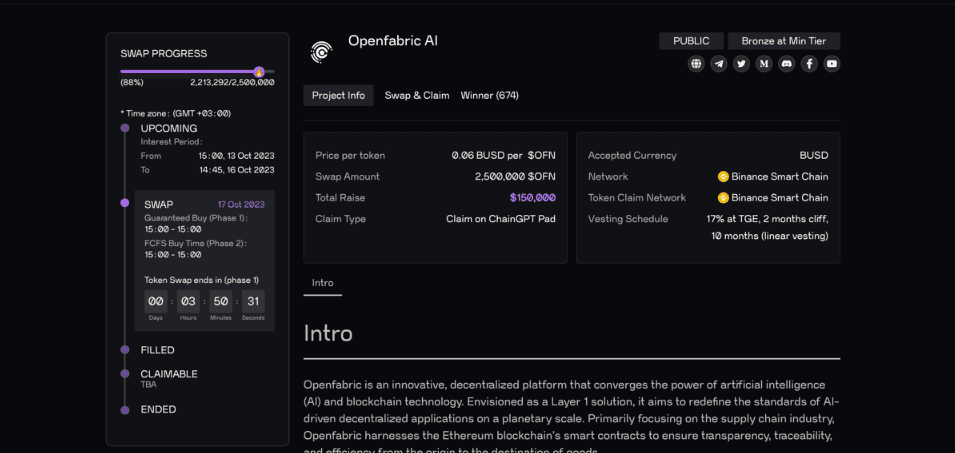Open the YouTube social icon

click(x=831, y=63)
